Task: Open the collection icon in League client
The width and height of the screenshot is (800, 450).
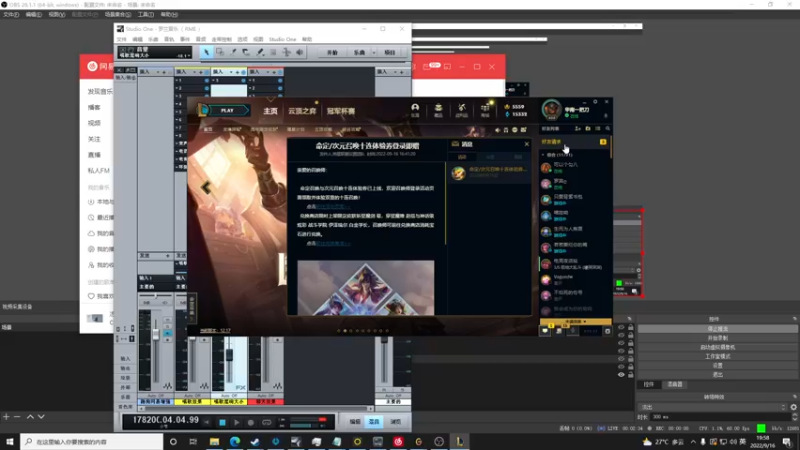Action: tap(438, 109)
